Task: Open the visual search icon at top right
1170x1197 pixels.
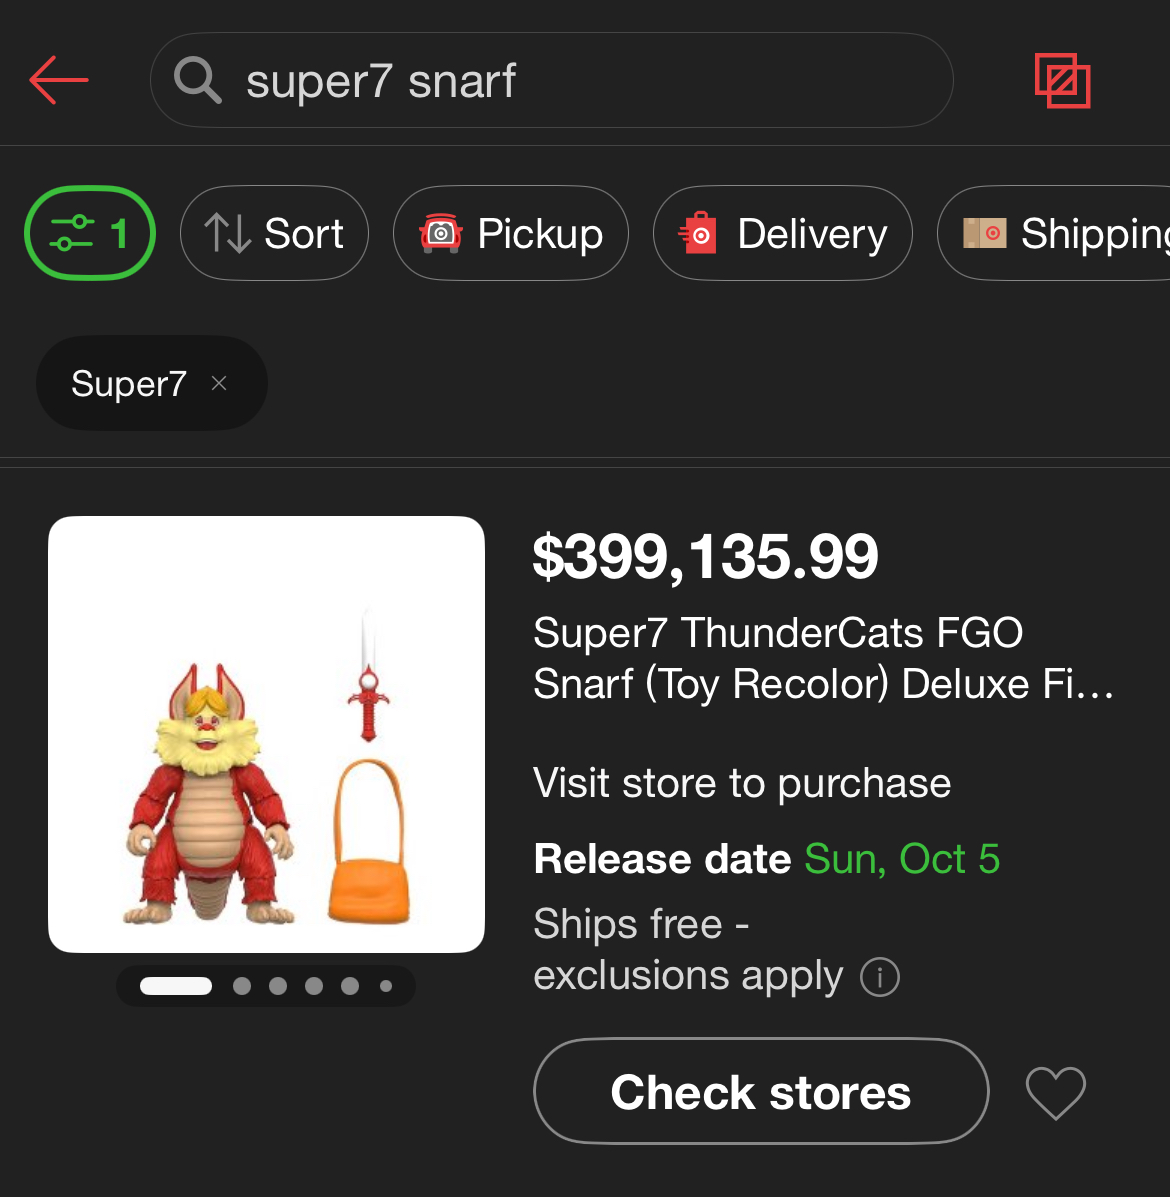Action: pyautogui.click(x=1062, y=80)
